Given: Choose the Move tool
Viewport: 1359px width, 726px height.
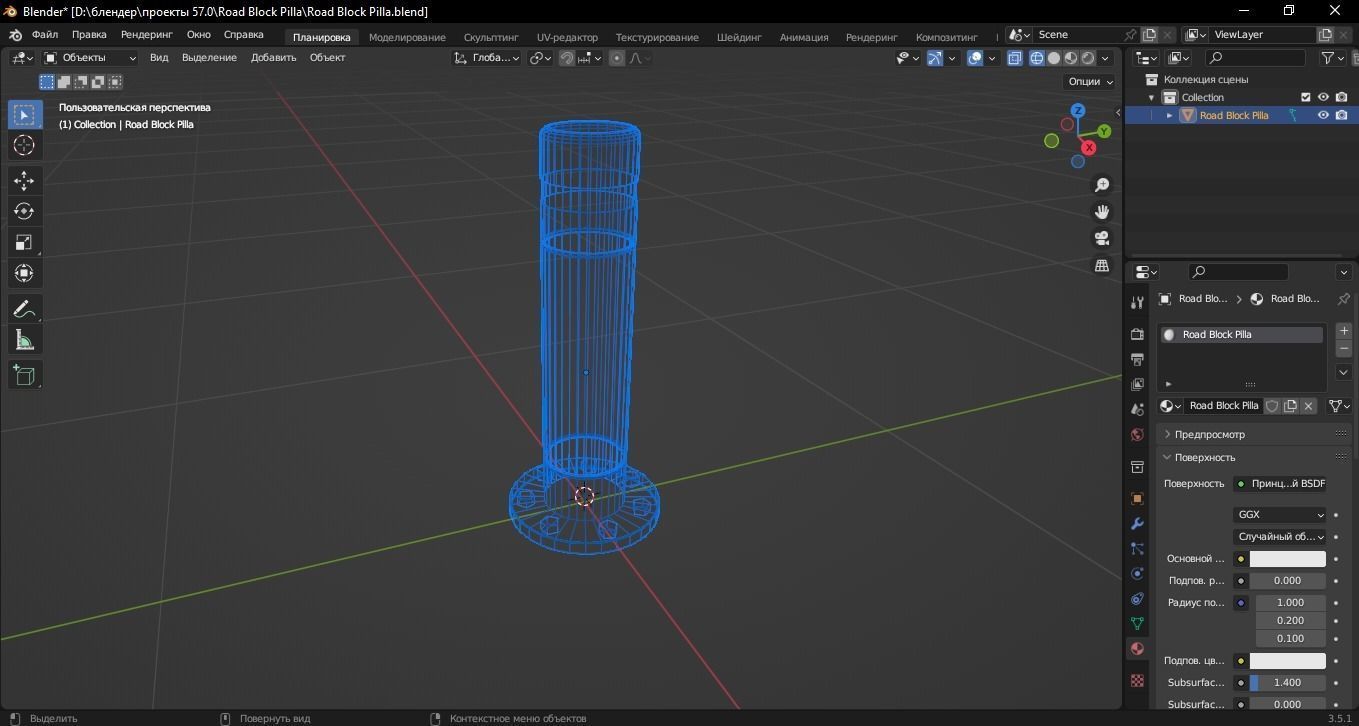Looking at the screenshot, I should point(24,180).
